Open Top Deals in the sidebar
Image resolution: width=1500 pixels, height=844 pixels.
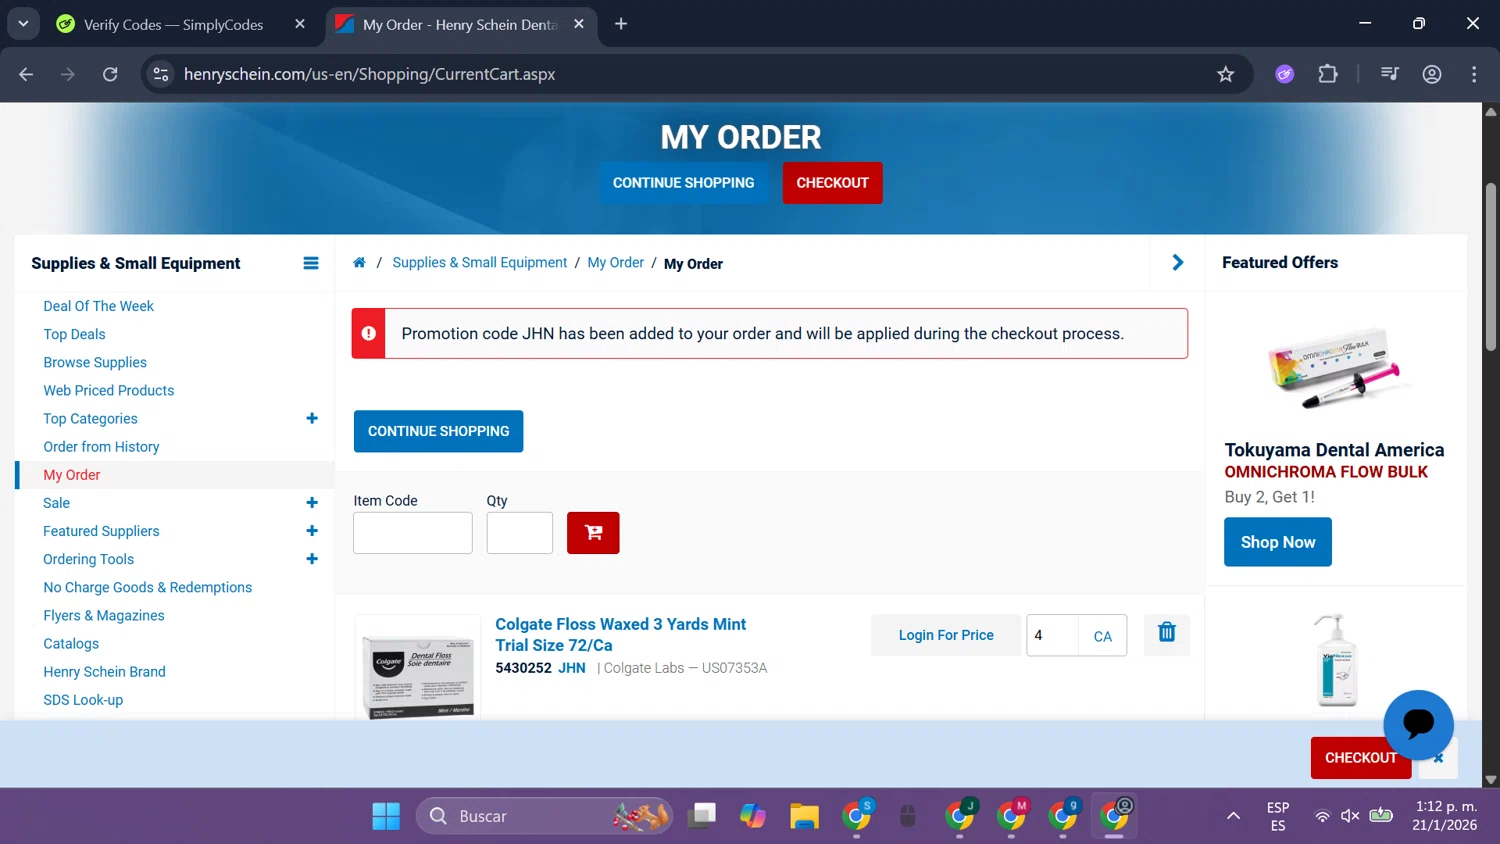point(74,334)
